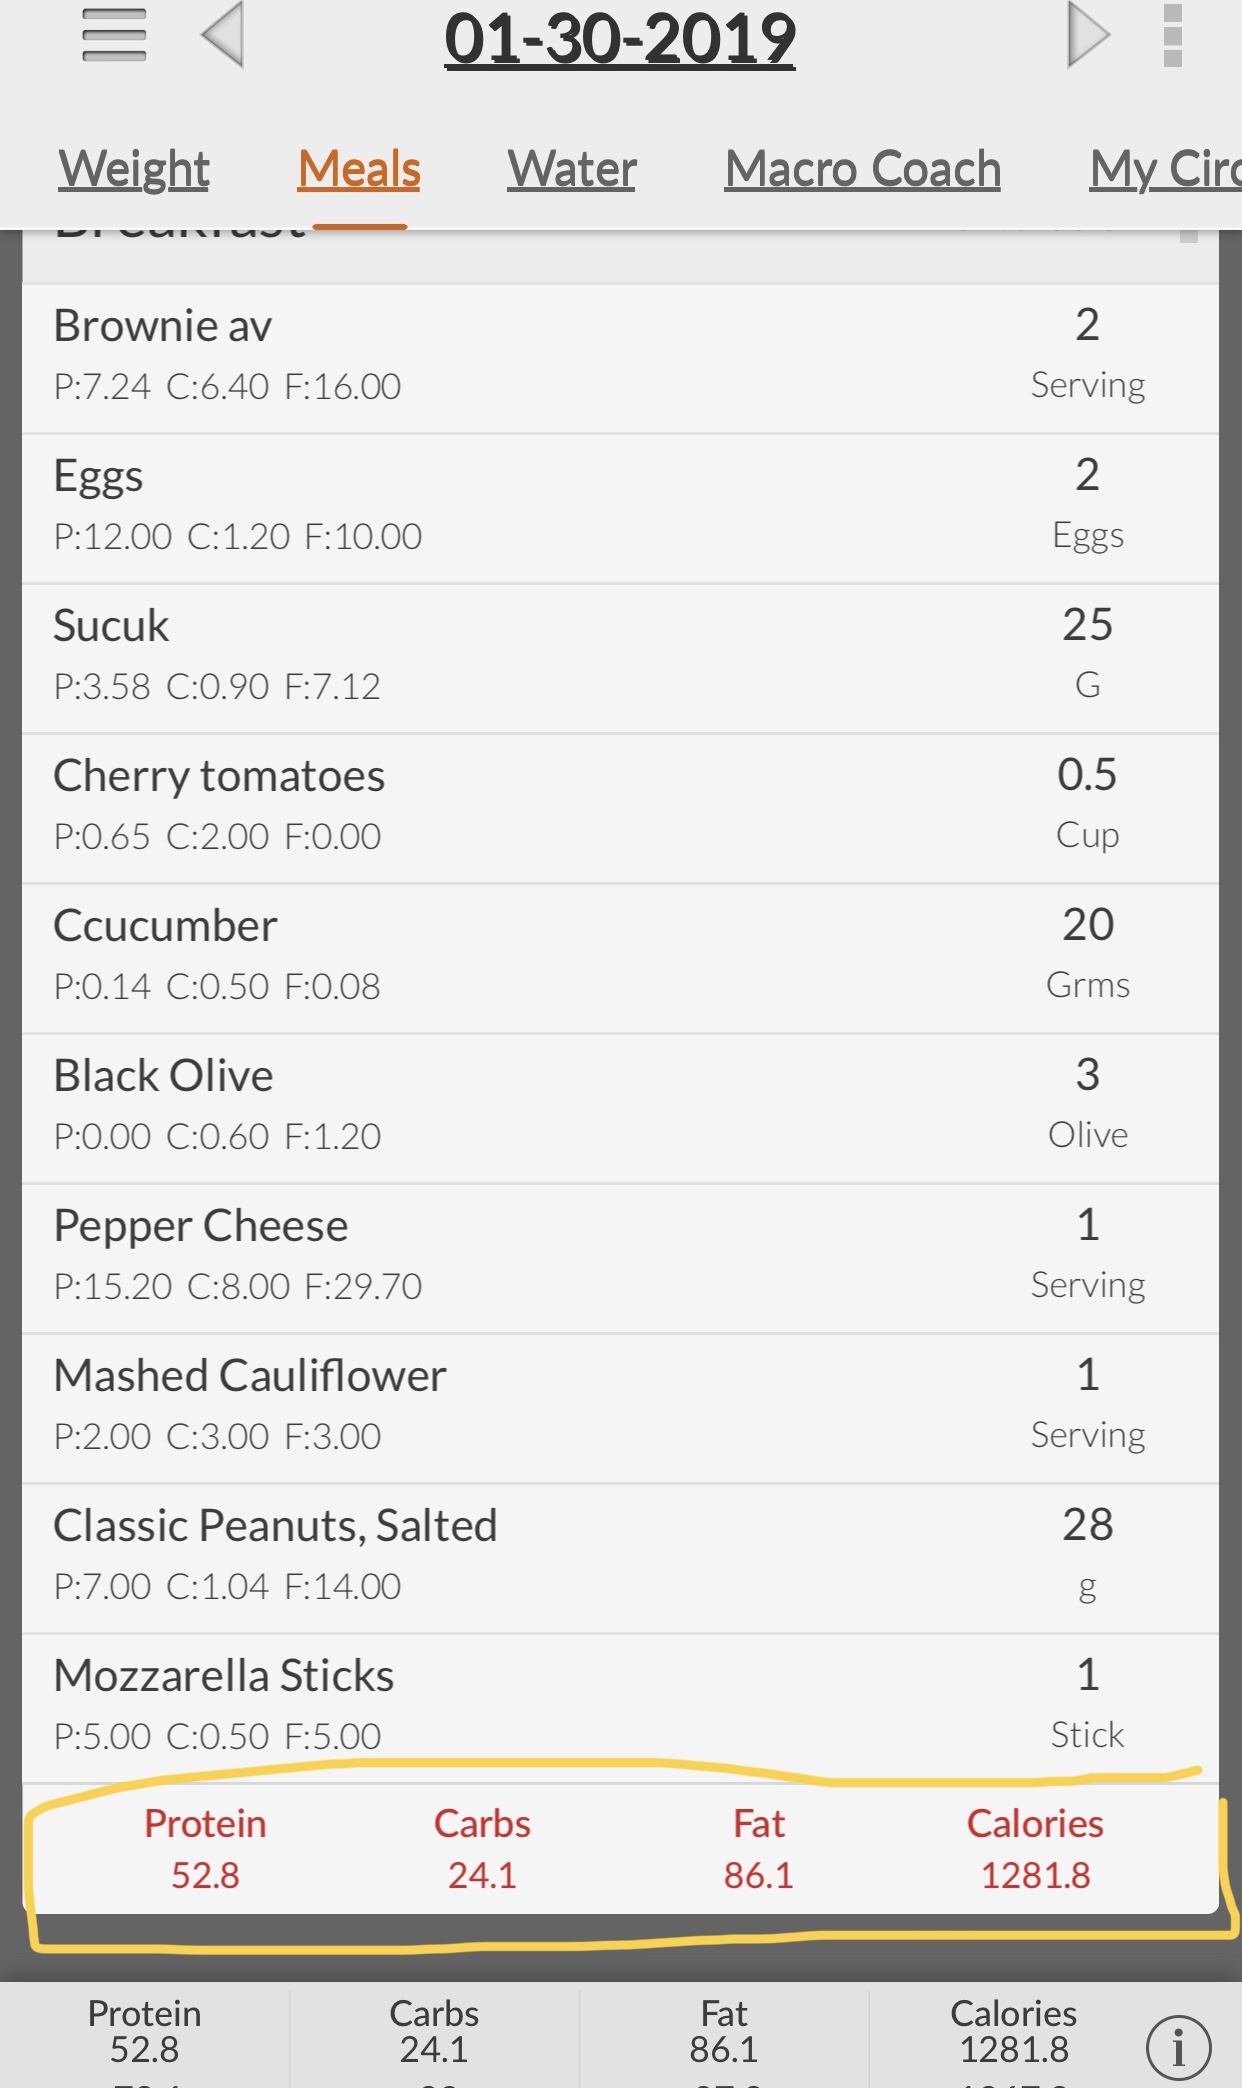Screen dimensions: 1242x2088
Task: Open the Water tab
Action: pyautogui.click(x=571, y=168)
